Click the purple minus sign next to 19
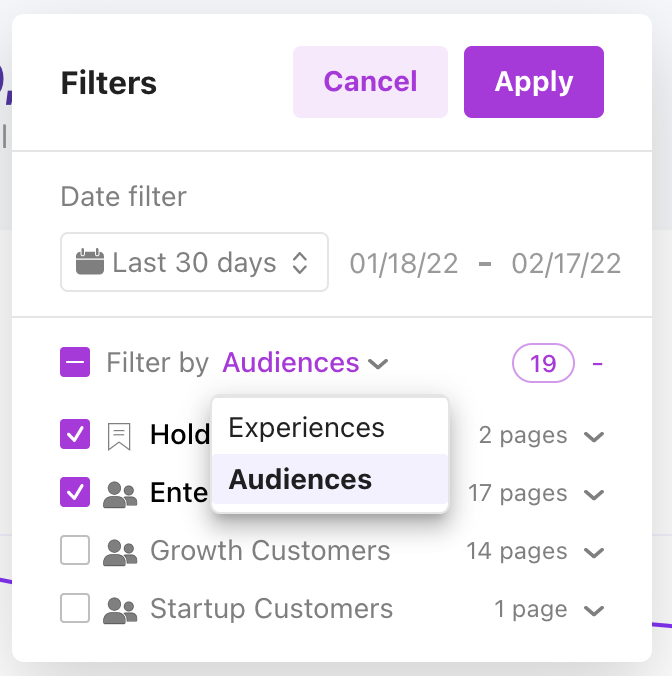The height and width of the screenshot is (676, 672). [x=598, y=363]
